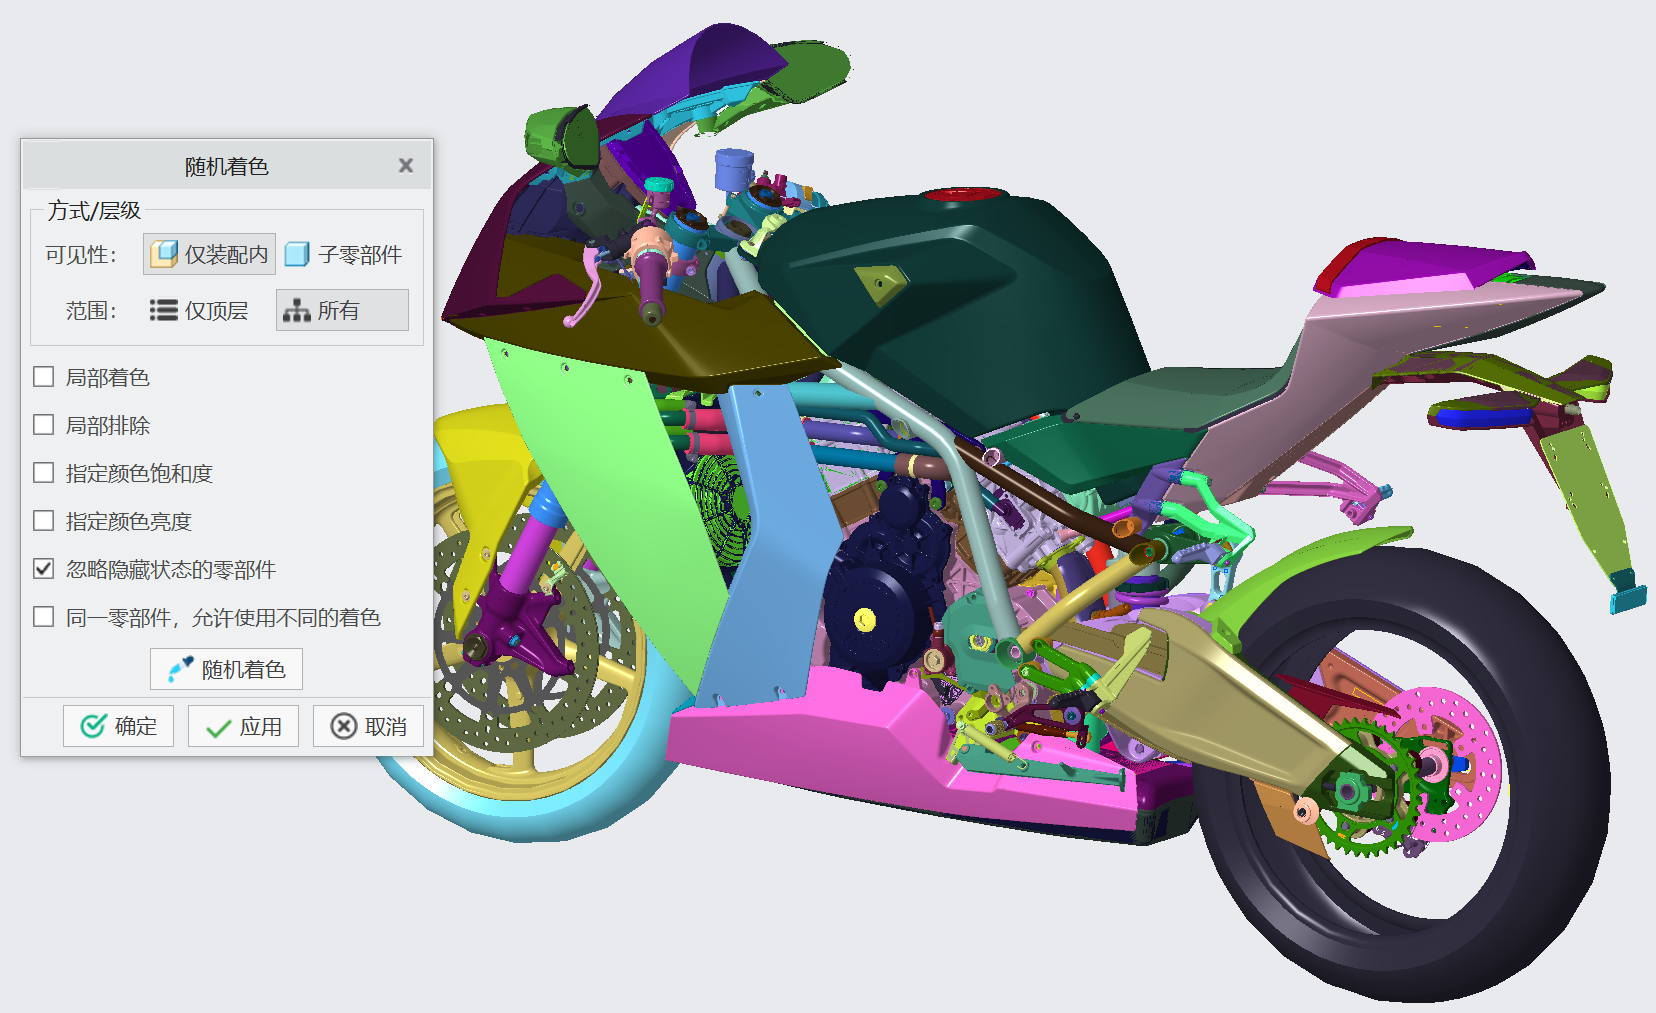Click the 取消 cancel button
Screen dimensions: 1656x1013
(368, 726)
